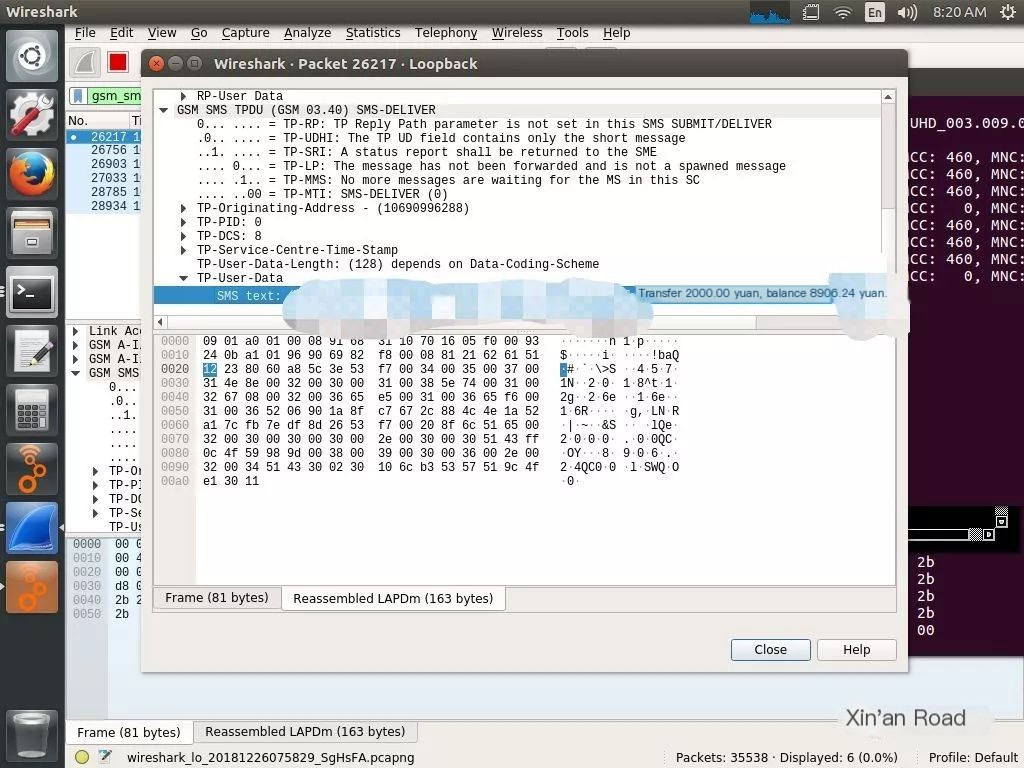This screenshot has width=1024, height=768.
Task: Collapse the GSM SMS TPDU node
Action: tap(163, 110)
